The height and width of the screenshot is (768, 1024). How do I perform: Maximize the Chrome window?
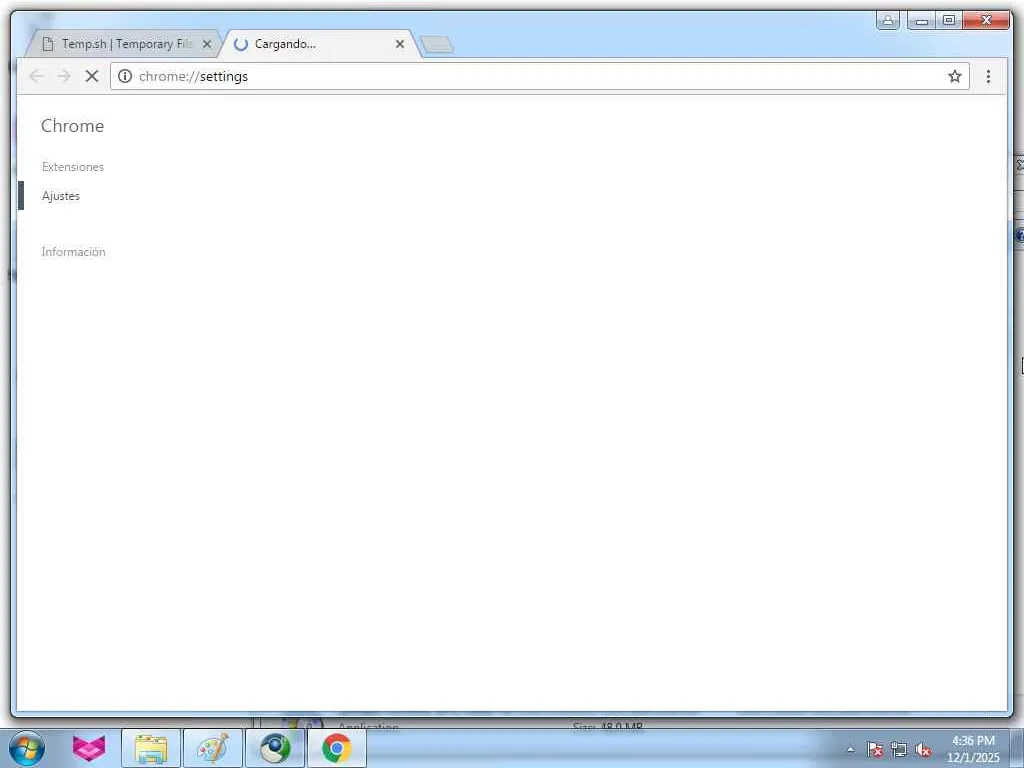tap(949, 20)
